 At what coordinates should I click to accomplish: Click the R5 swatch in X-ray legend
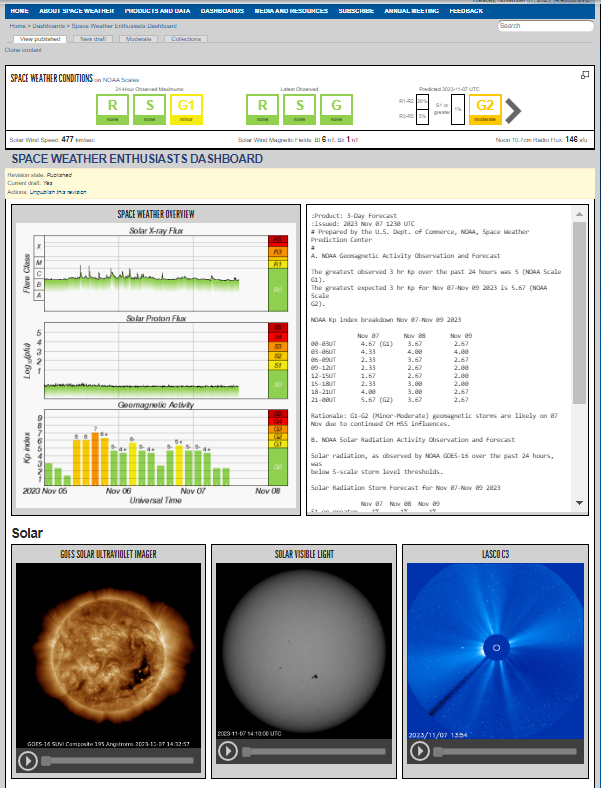coord(278,240)
